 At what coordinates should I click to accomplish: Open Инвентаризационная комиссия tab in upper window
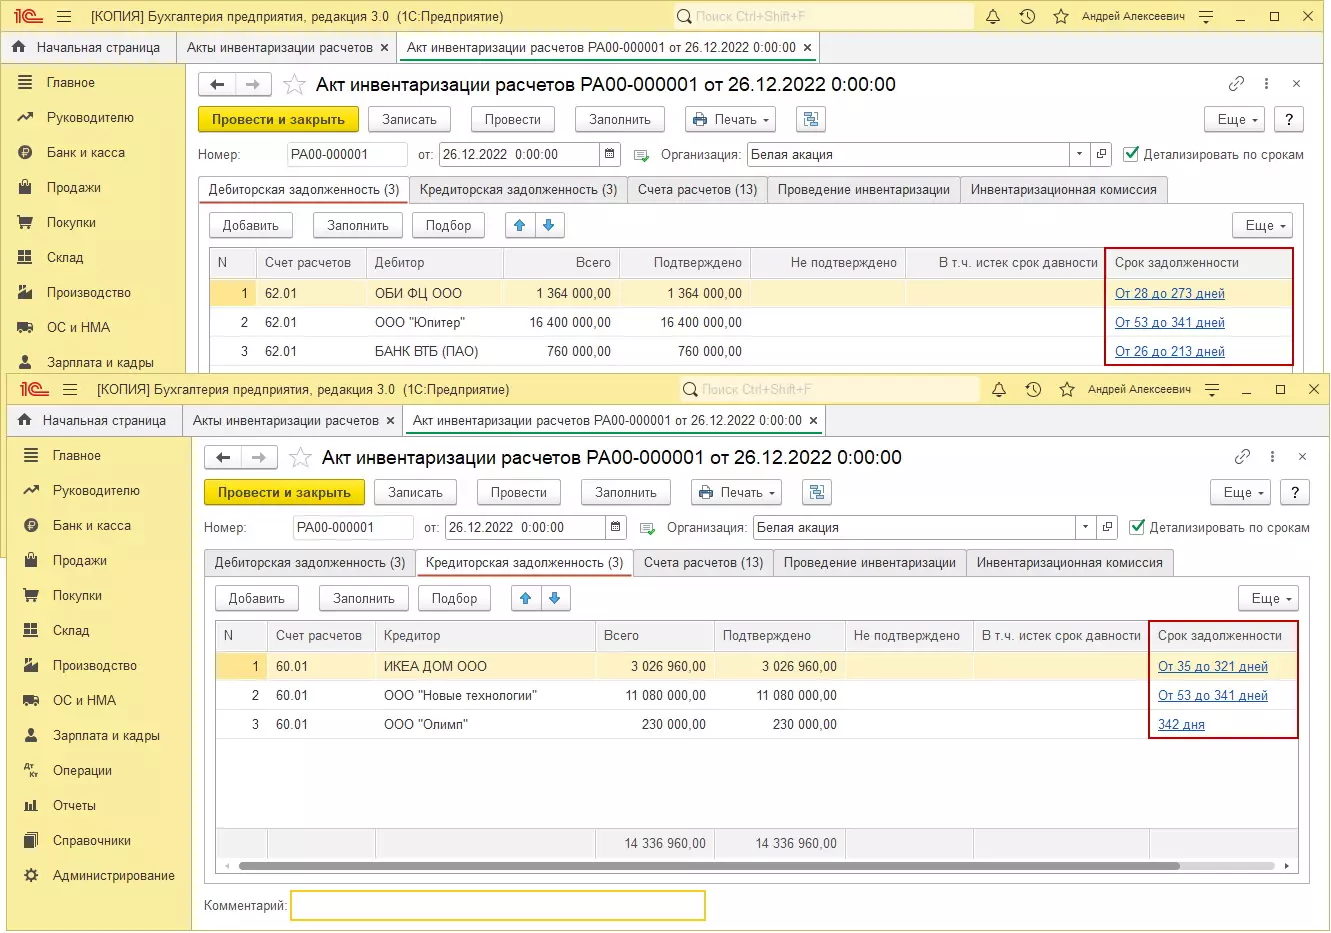[1063, 190]
